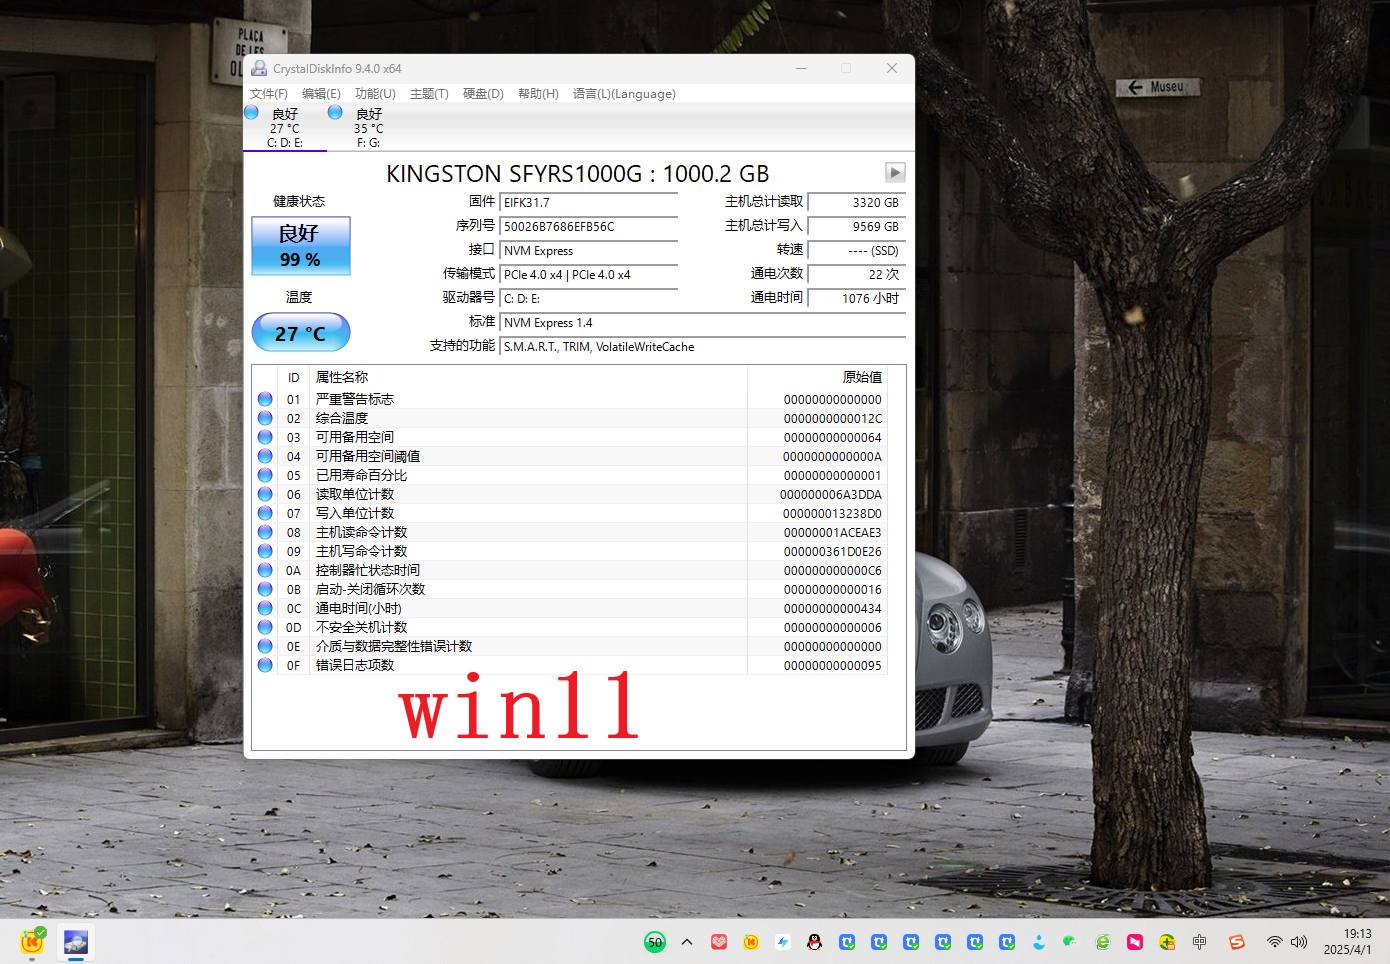Image resolution: width=1390 pixels, height=964 pixels.
Task: Click the volume speaker icon
Action: [1299, 942]
